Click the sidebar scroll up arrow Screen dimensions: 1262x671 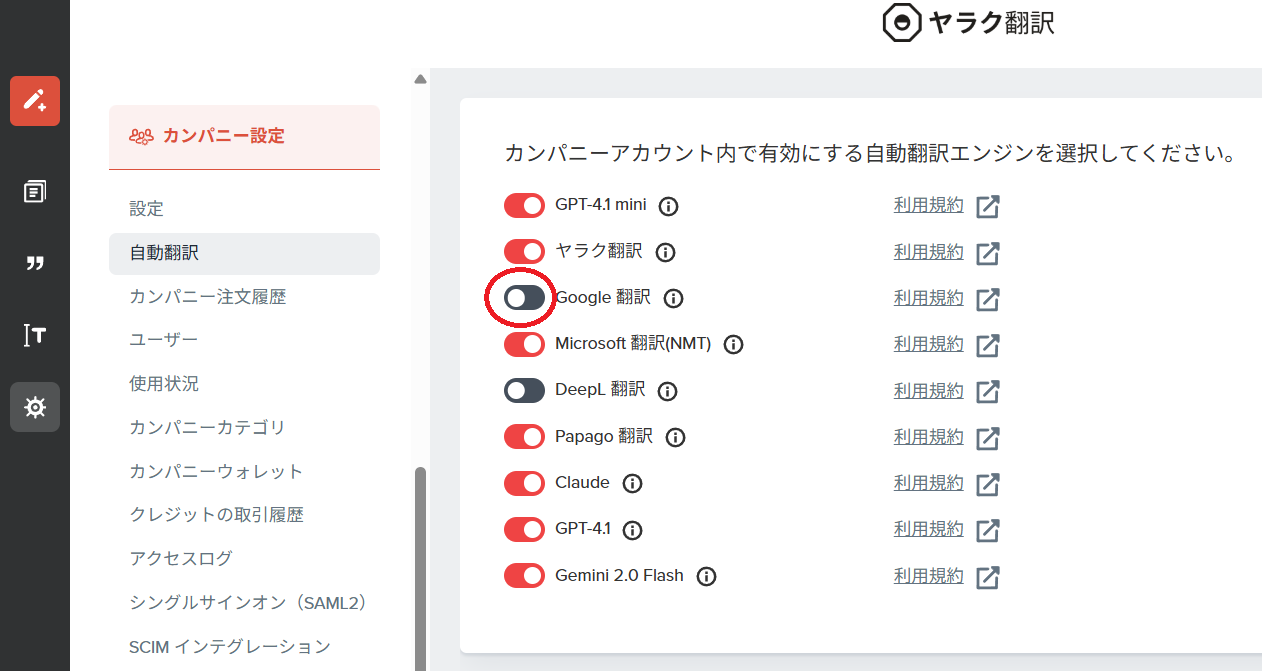pyautogui.click(x=420, y=79)
